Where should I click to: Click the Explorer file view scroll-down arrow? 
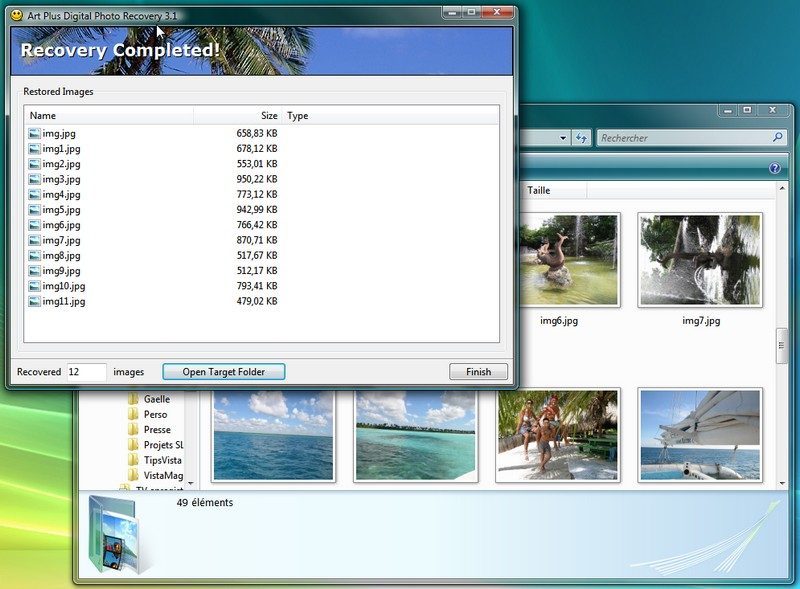[x=782, y=483]
